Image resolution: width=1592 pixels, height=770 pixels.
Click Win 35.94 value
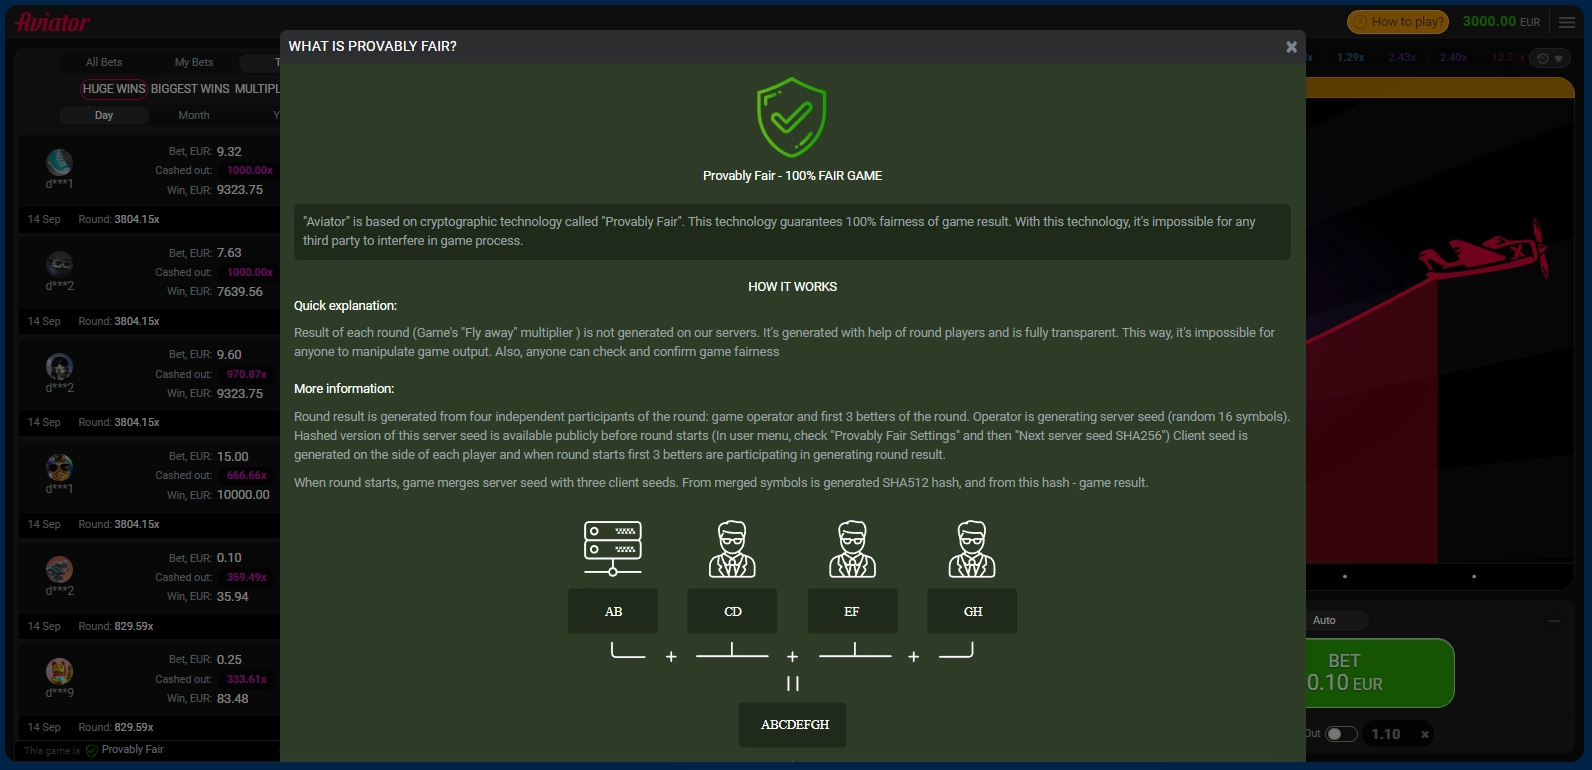click(x=232, y=597)
